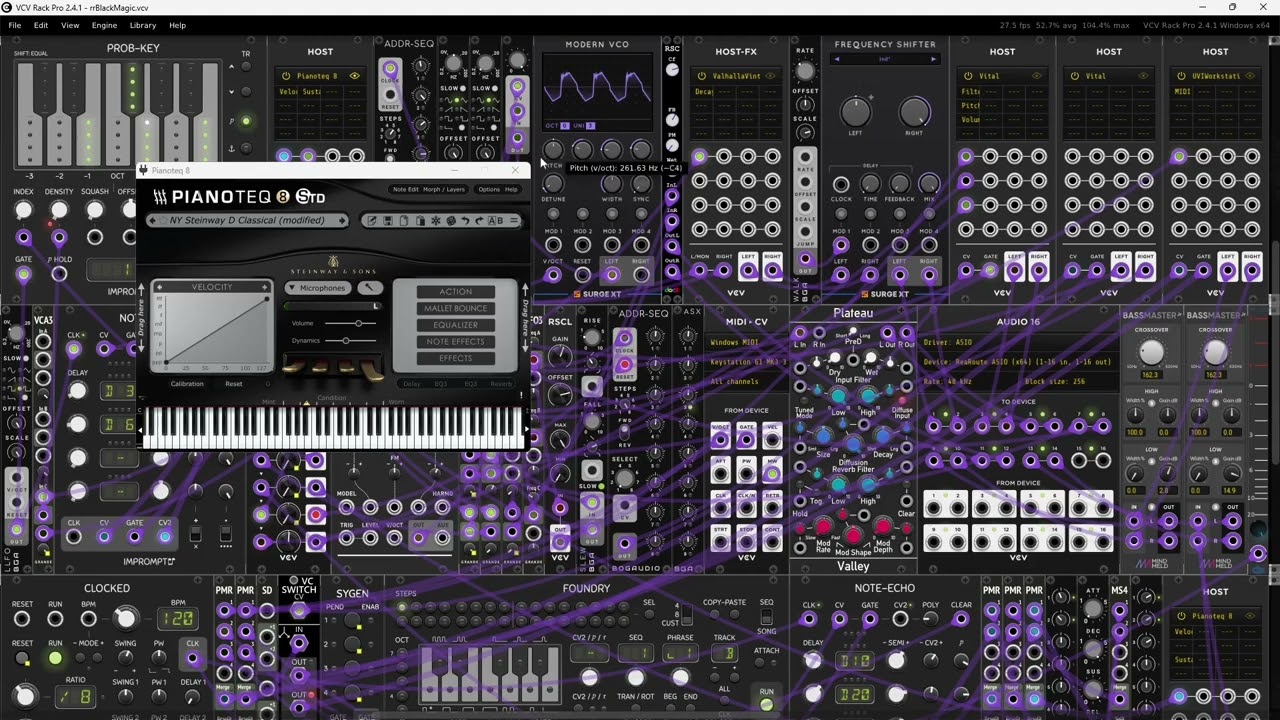Viewport: 1280px width, 720px height.
Task: Open the View menu
Action: pos(70,25)
